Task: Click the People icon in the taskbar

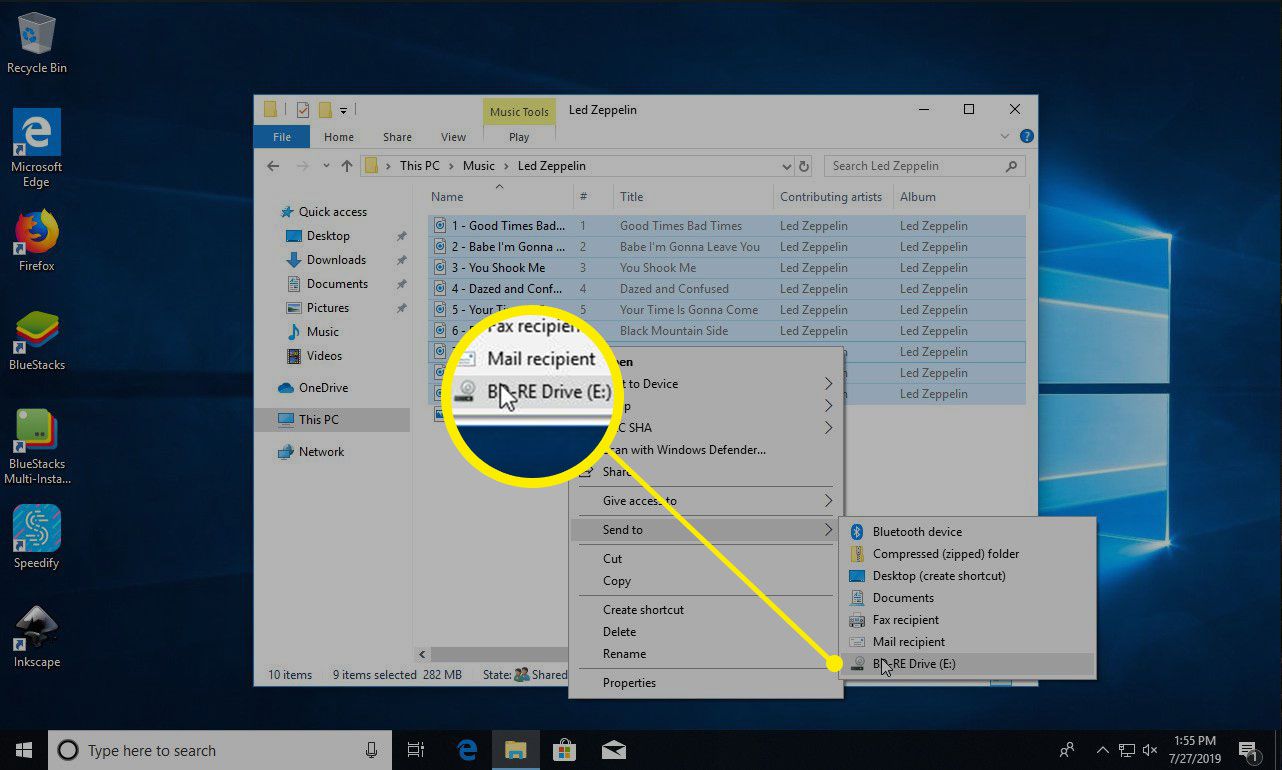Action: click(1068, 750)
